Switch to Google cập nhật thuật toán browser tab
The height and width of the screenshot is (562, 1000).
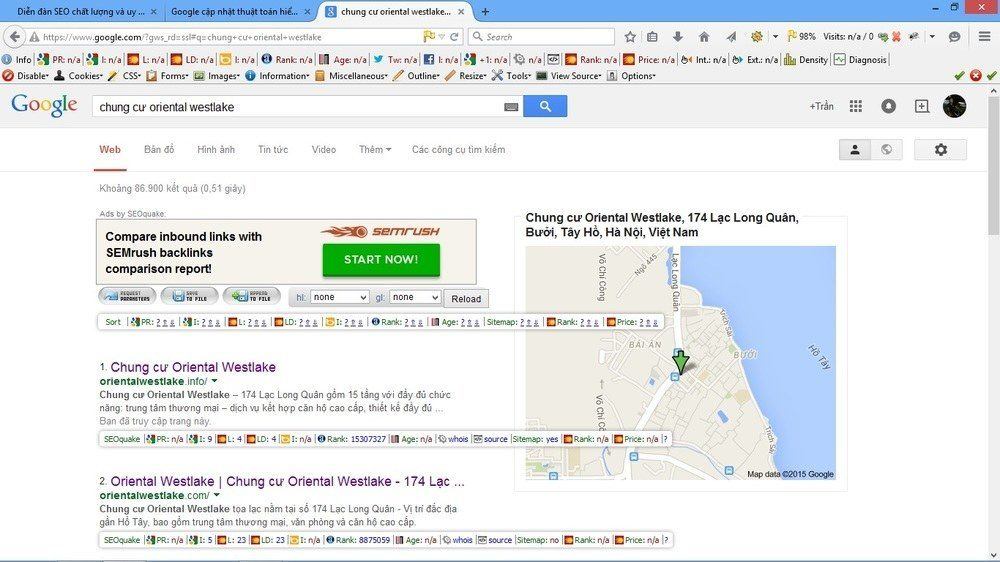tap(235, 11)
